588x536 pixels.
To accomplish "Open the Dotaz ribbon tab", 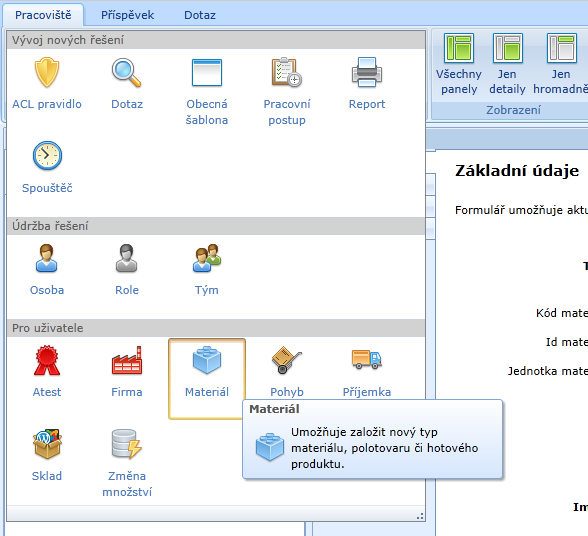I will click(x=200, y=15).
